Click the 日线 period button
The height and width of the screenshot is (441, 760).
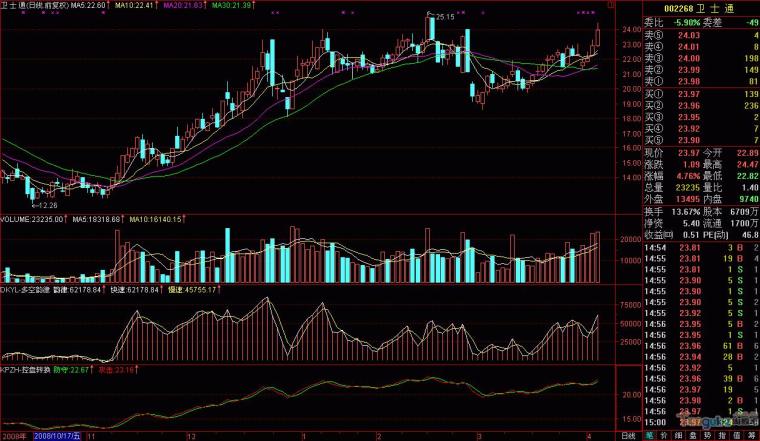tap(628, 436)
